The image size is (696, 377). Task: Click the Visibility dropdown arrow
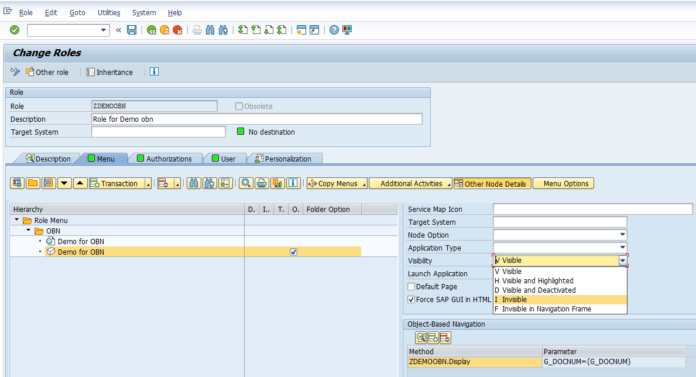click(623, 261)
